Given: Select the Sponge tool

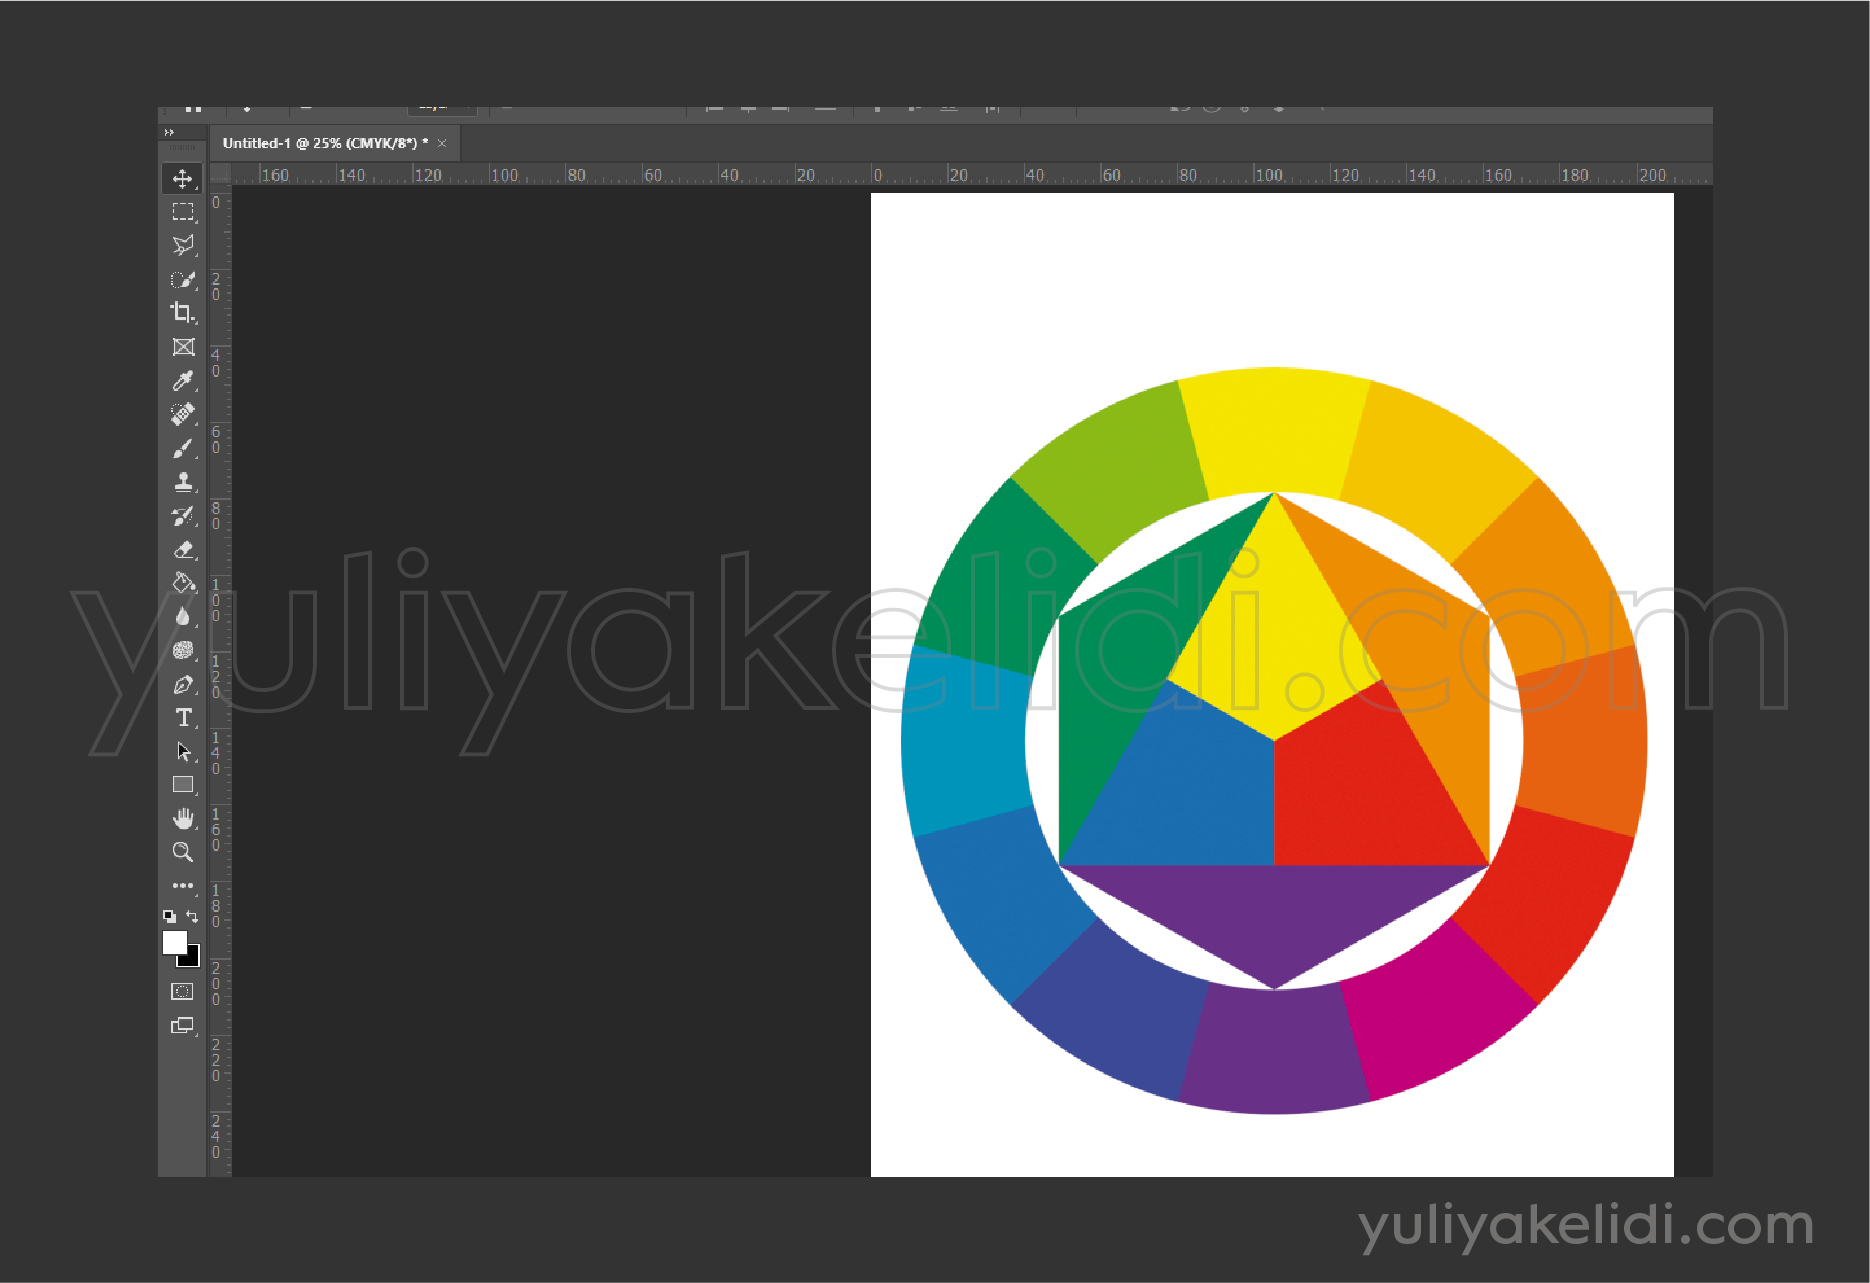Looking at the screenshot, I should (182, 650).
